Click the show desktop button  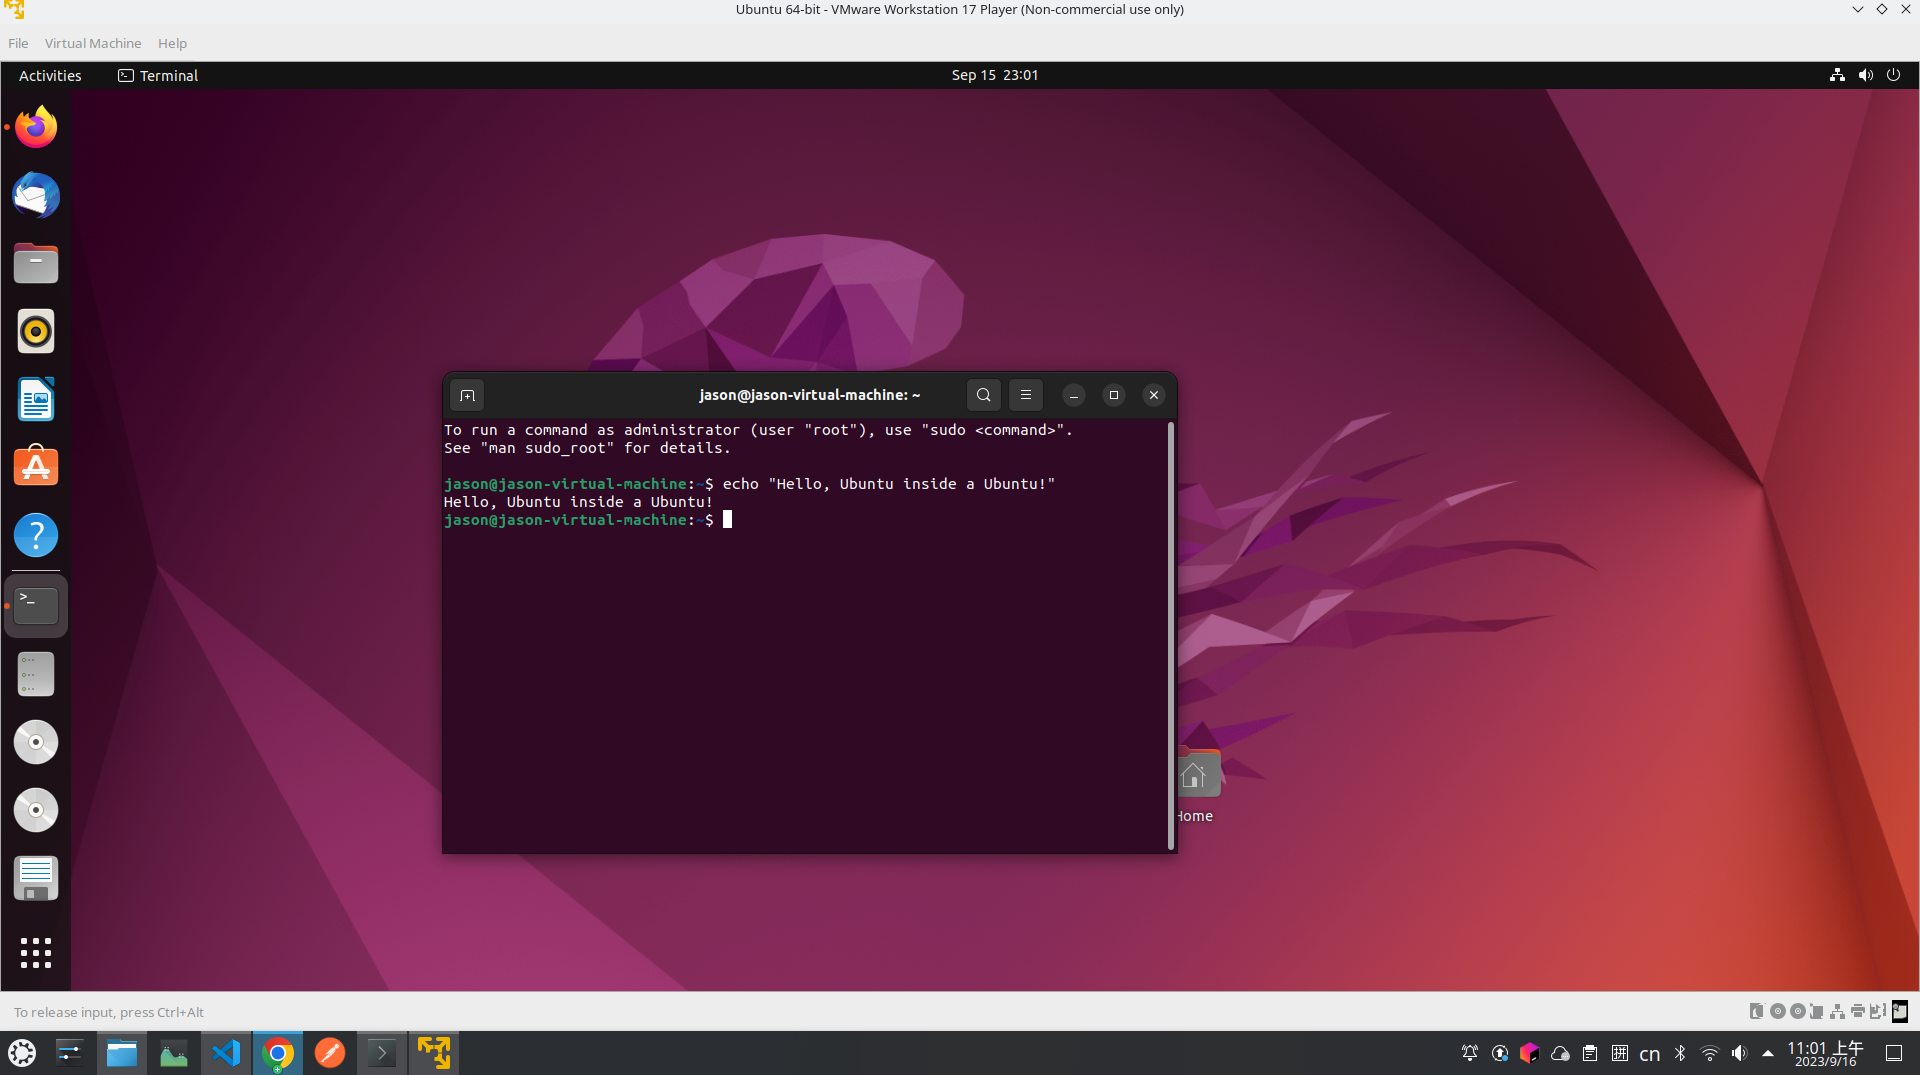pyautogui.click(x=1894, y=1053)
